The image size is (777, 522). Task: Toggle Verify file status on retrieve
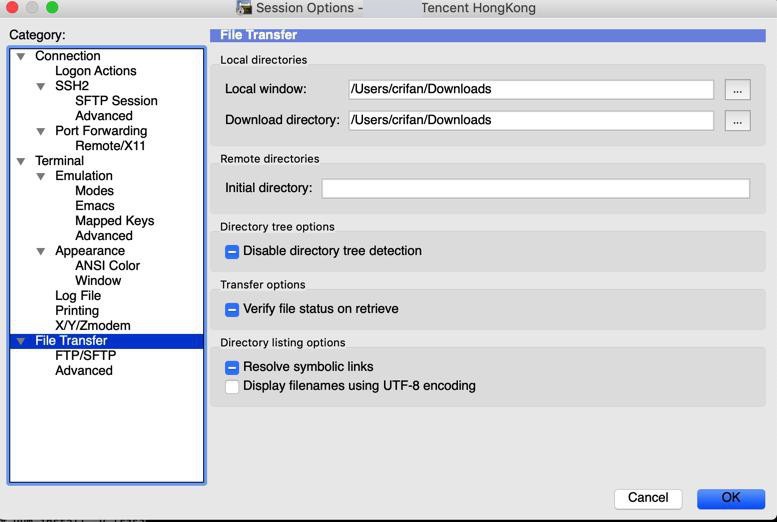click(x=231, y=309)
